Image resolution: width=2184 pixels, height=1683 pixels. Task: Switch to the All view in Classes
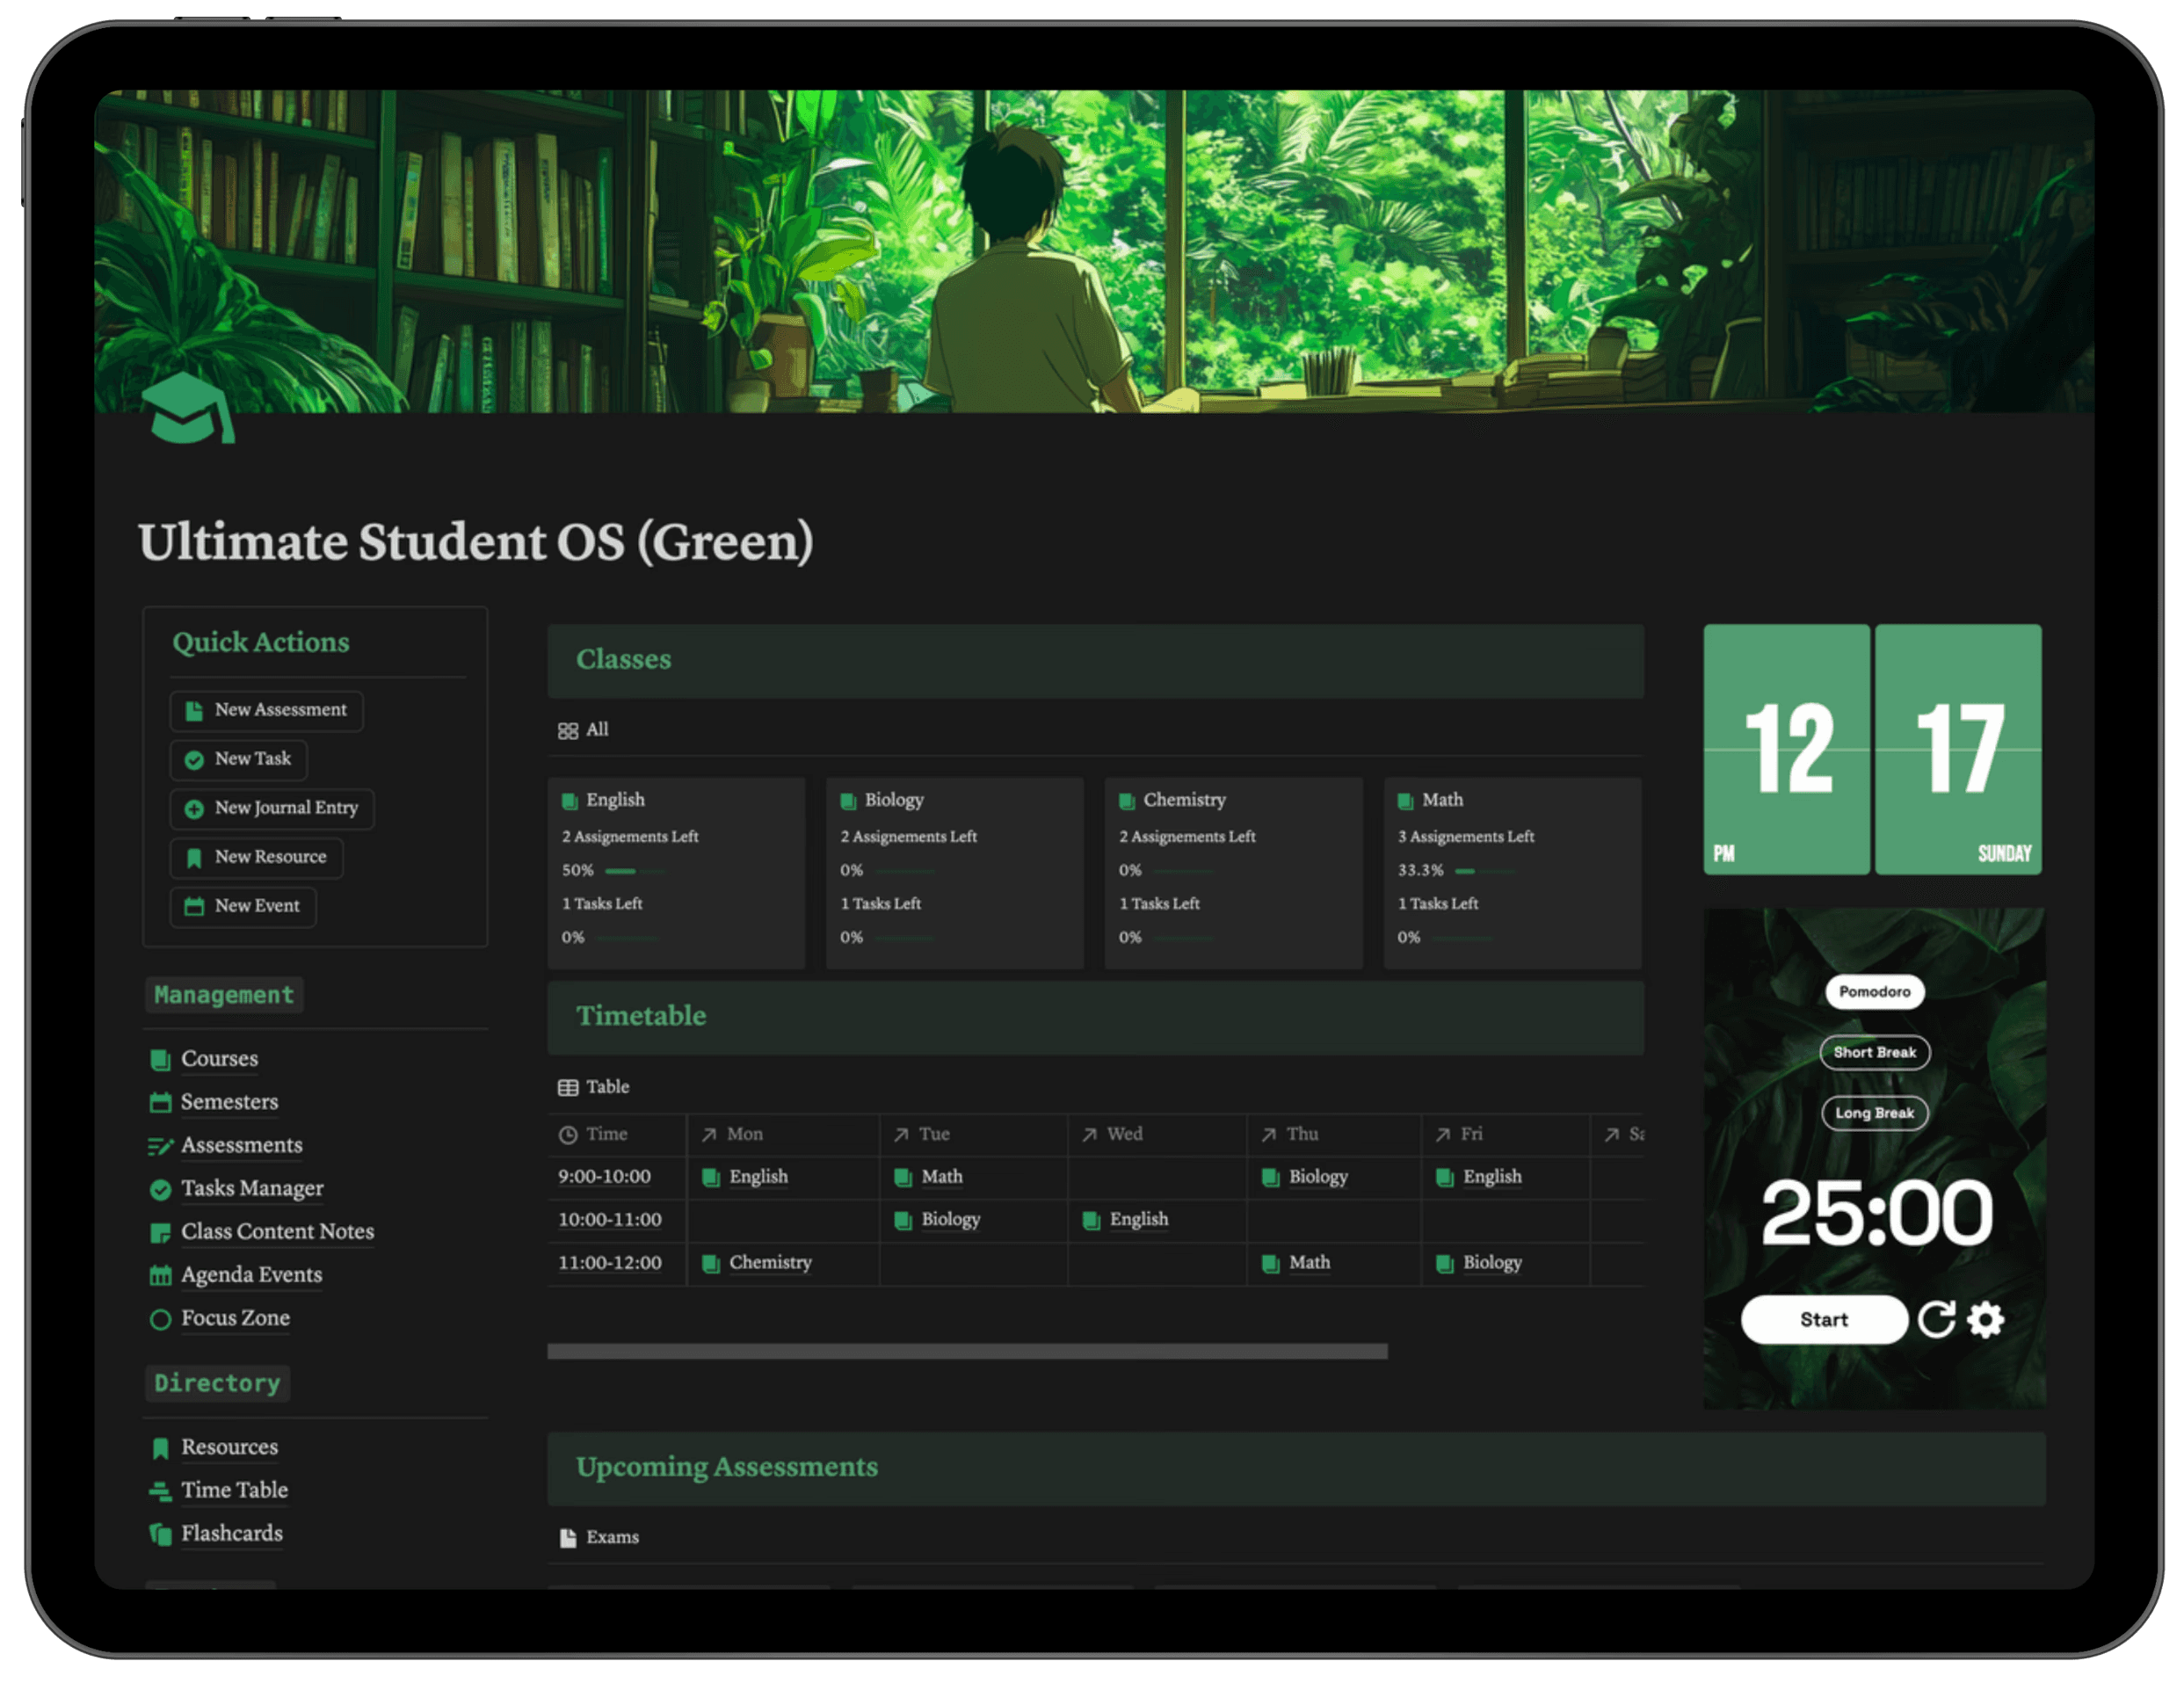click(x=583, y=730)
